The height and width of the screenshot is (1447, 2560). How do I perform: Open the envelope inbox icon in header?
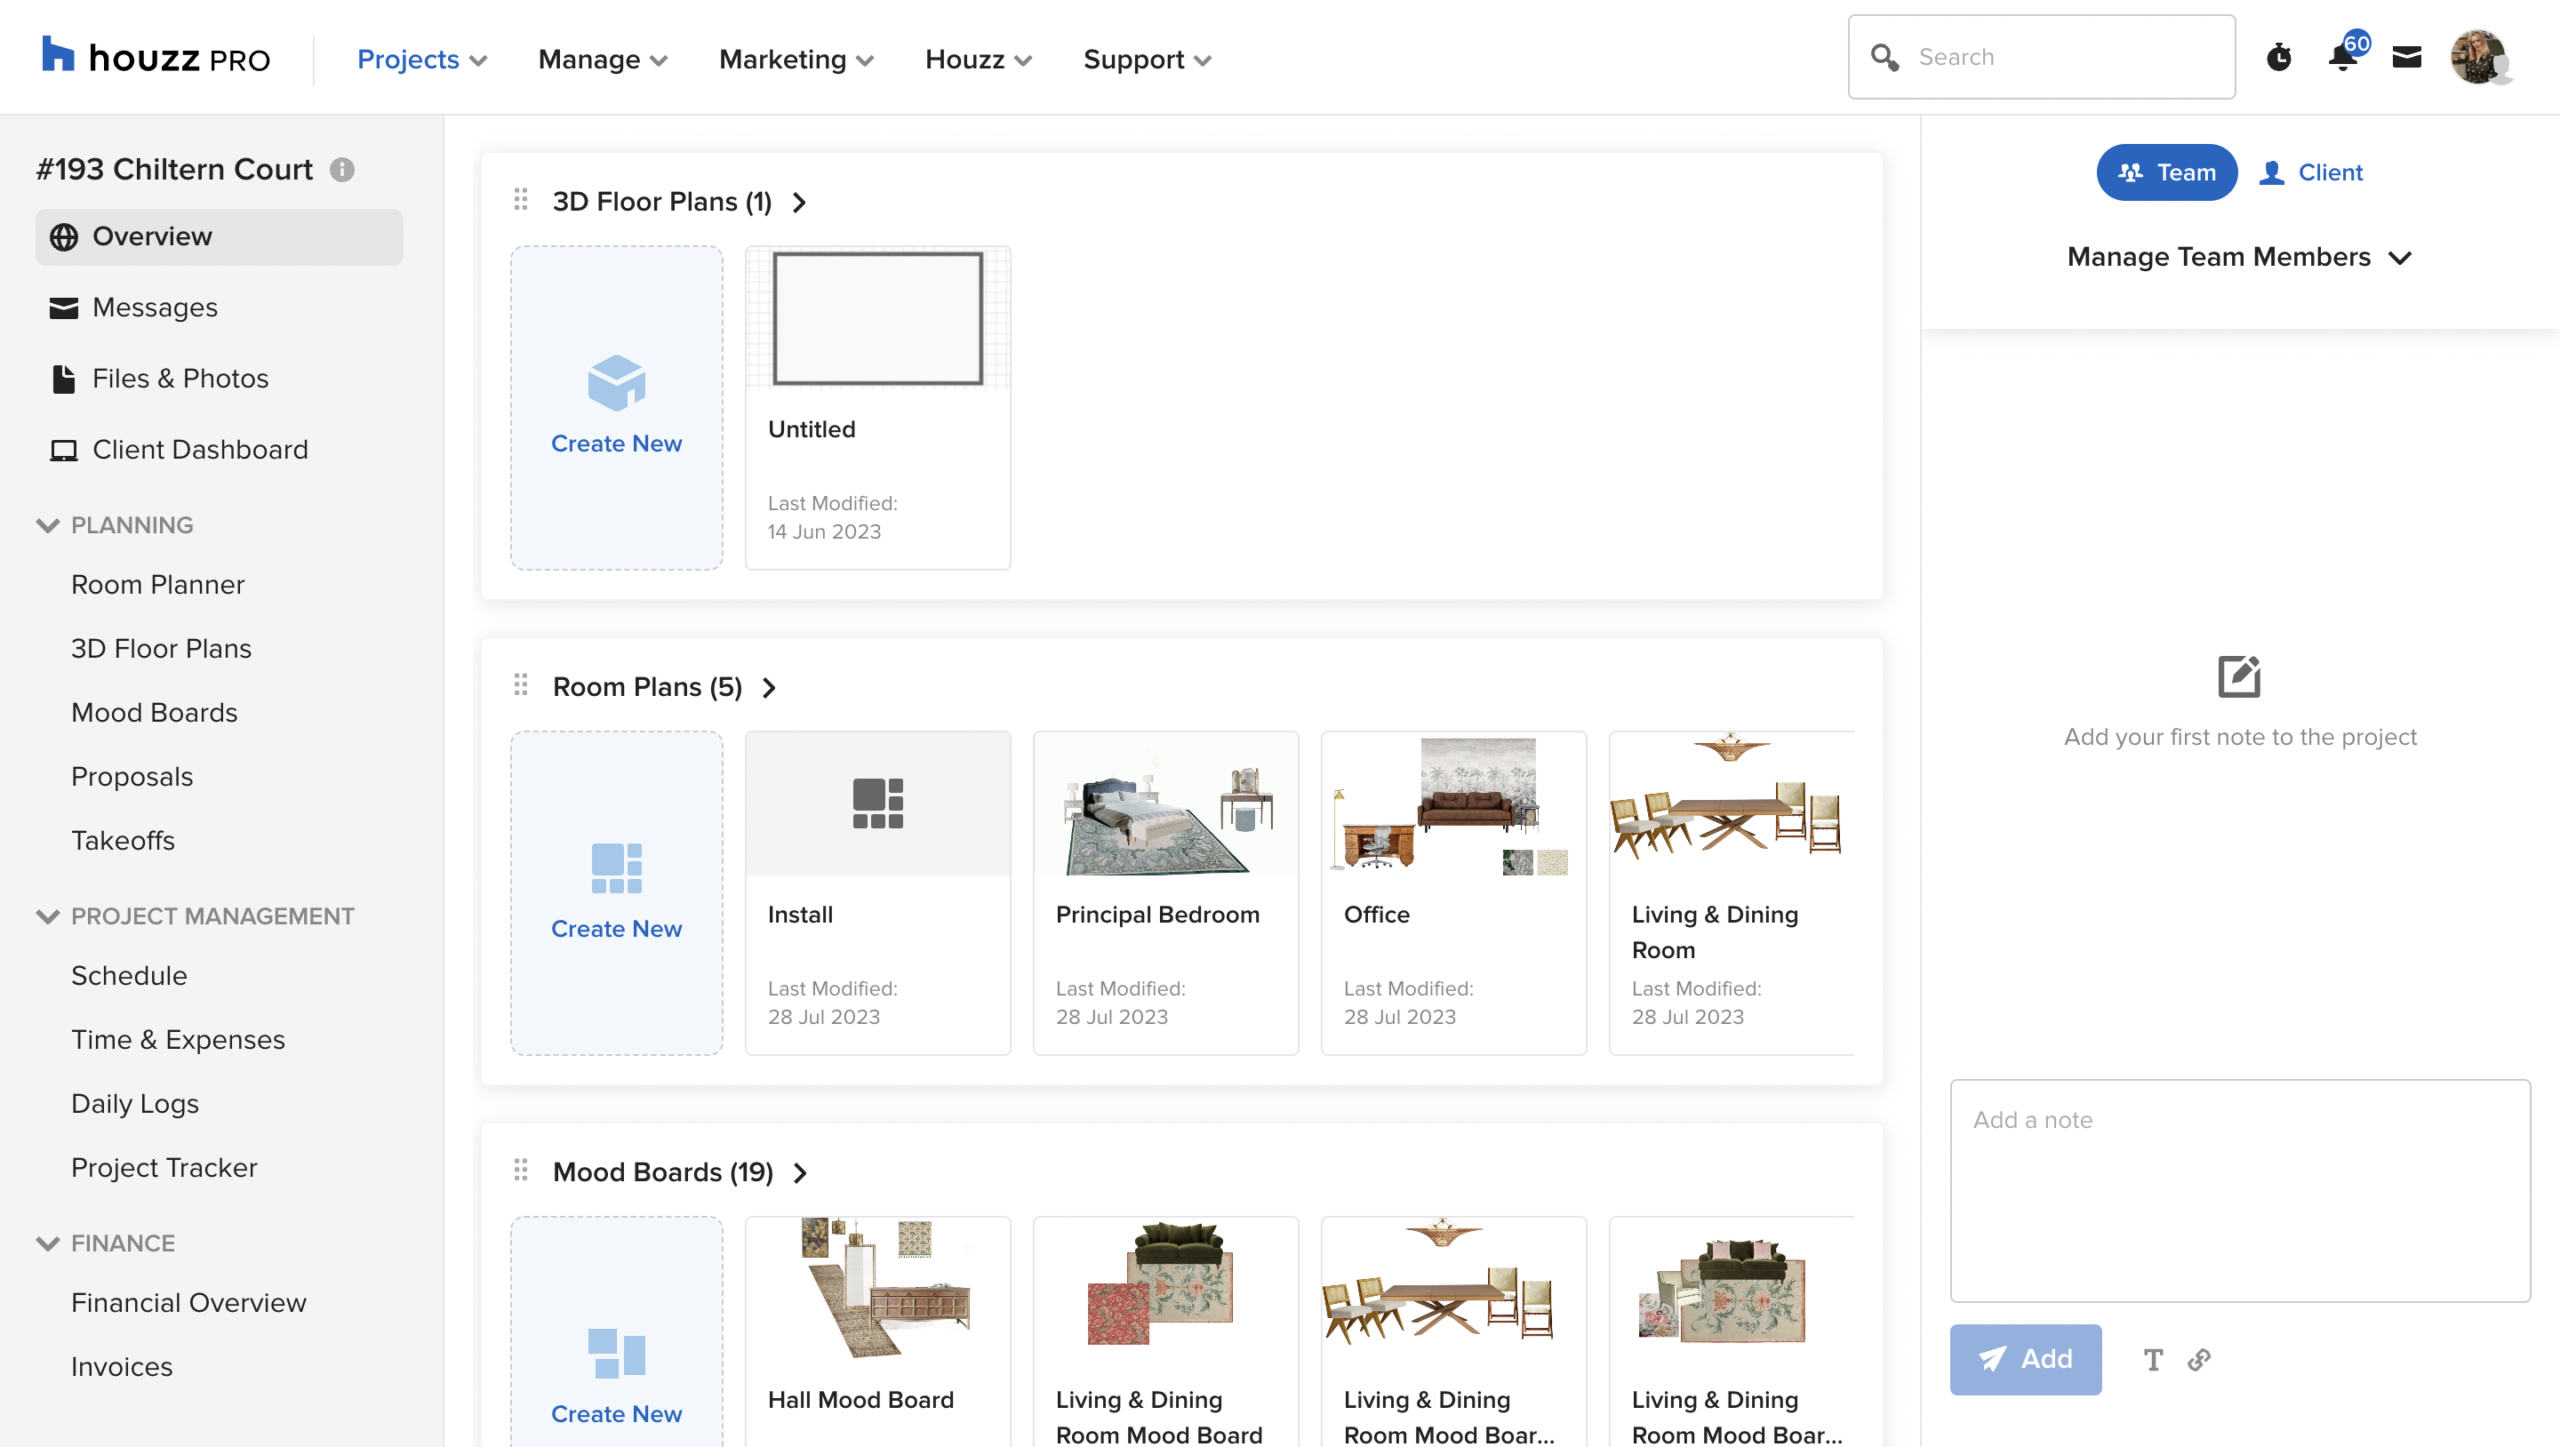2406,57
